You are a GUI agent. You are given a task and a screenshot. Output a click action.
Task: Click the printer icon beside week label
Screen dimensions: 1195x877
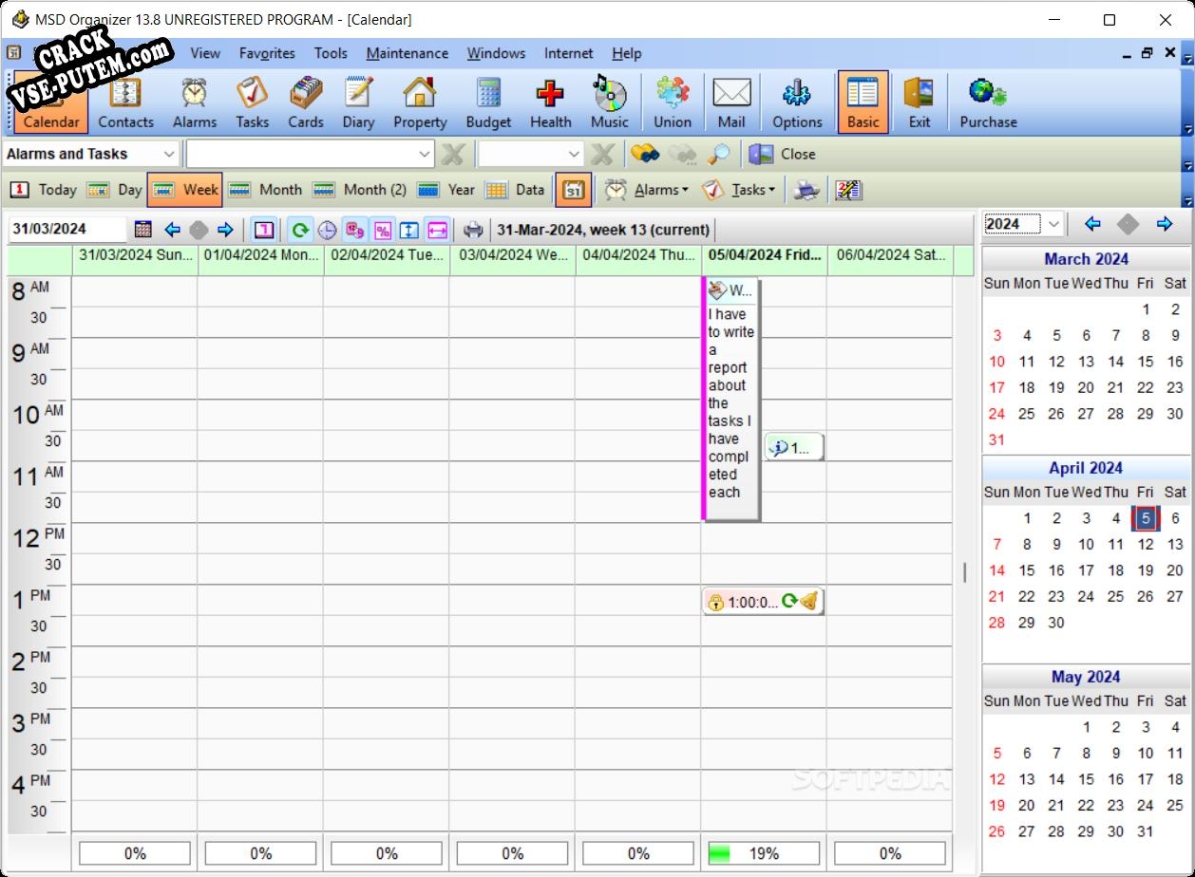point(473,229)
